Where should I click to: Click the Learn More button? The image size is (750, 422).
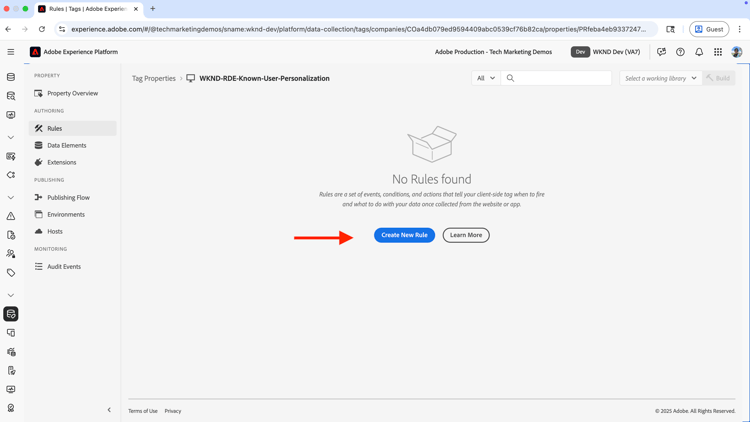click(x=466, y=235)
